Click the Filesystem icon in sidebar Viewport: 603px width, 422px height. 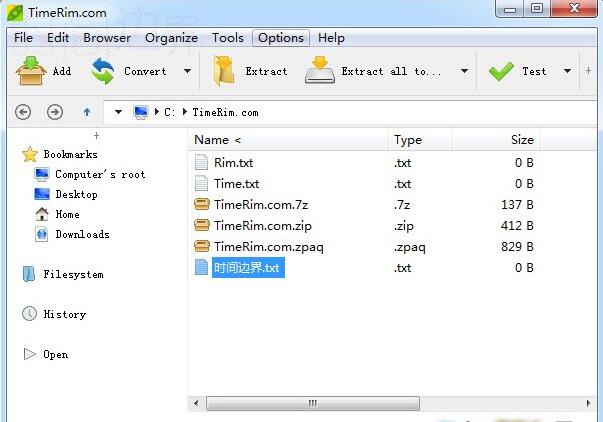coord(29,274)
